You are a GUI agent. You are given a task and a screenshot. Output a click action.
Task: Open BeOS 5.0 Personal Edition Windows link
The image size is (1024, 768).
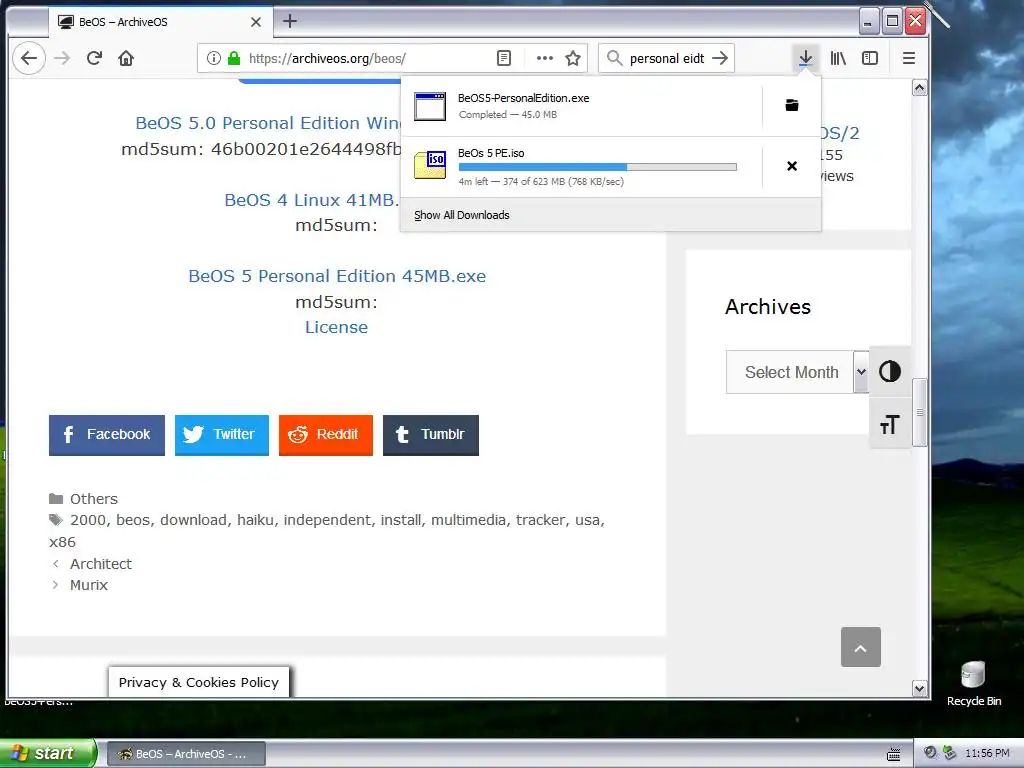pyautogui.click(x=268, y=123)
